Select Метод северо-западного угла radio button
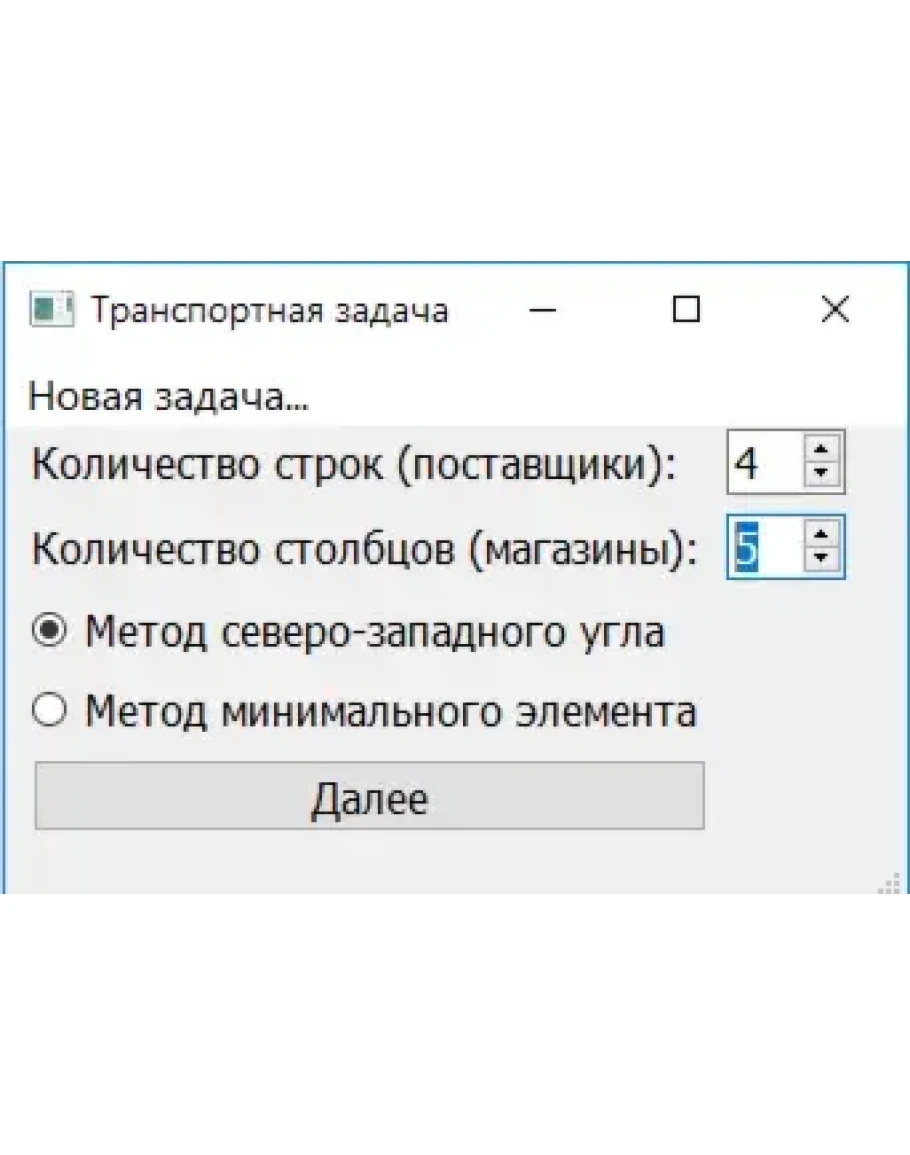 pos(51,631)
